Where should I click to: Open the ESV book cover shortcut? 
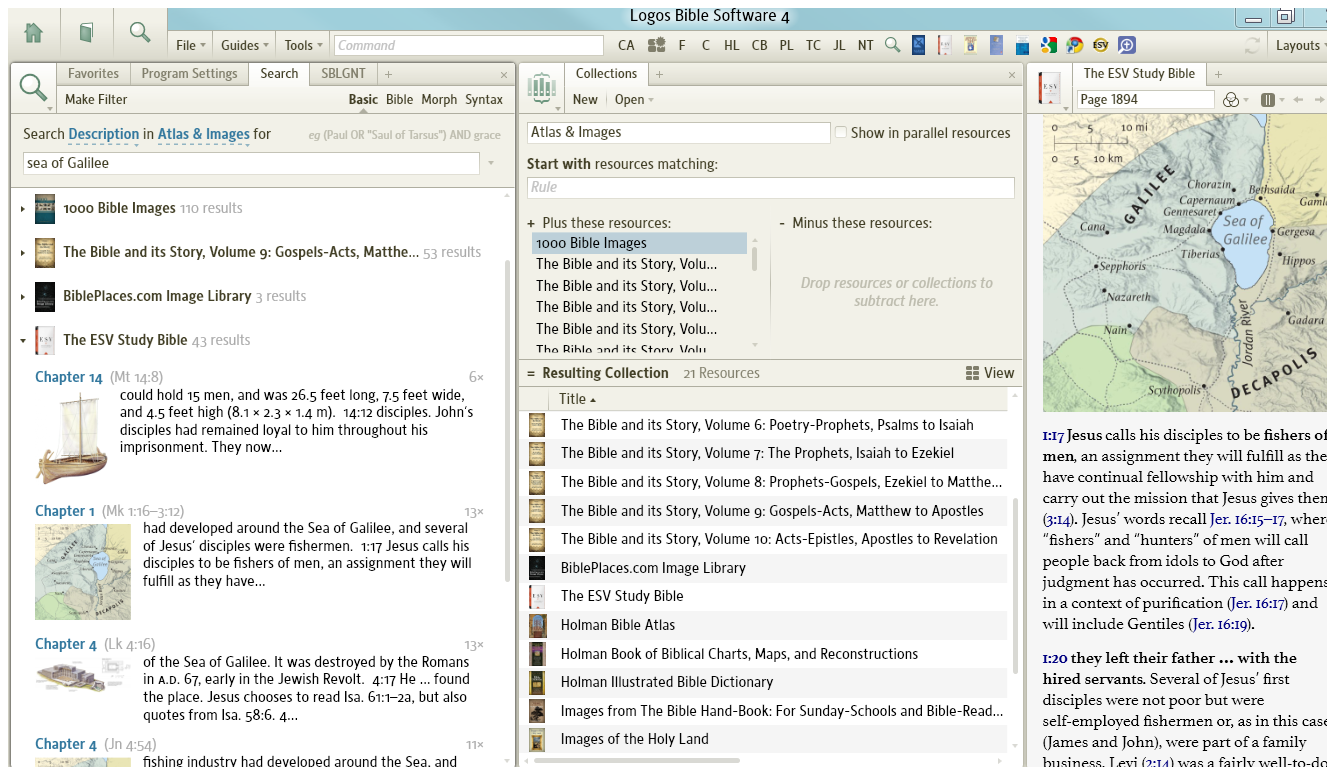click(944, 45)
